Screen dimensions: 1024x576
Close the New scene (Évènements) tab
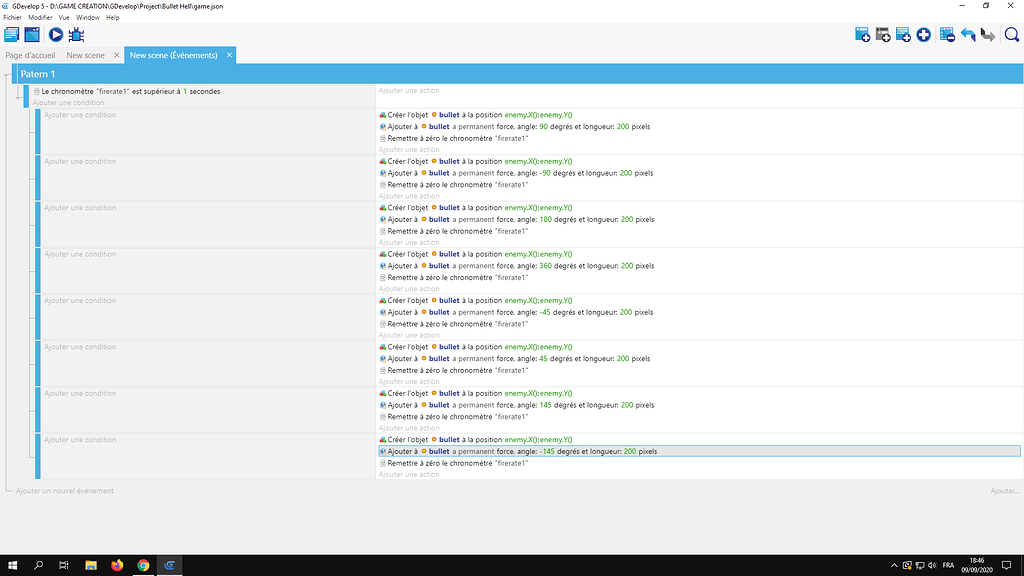(229, 55)
